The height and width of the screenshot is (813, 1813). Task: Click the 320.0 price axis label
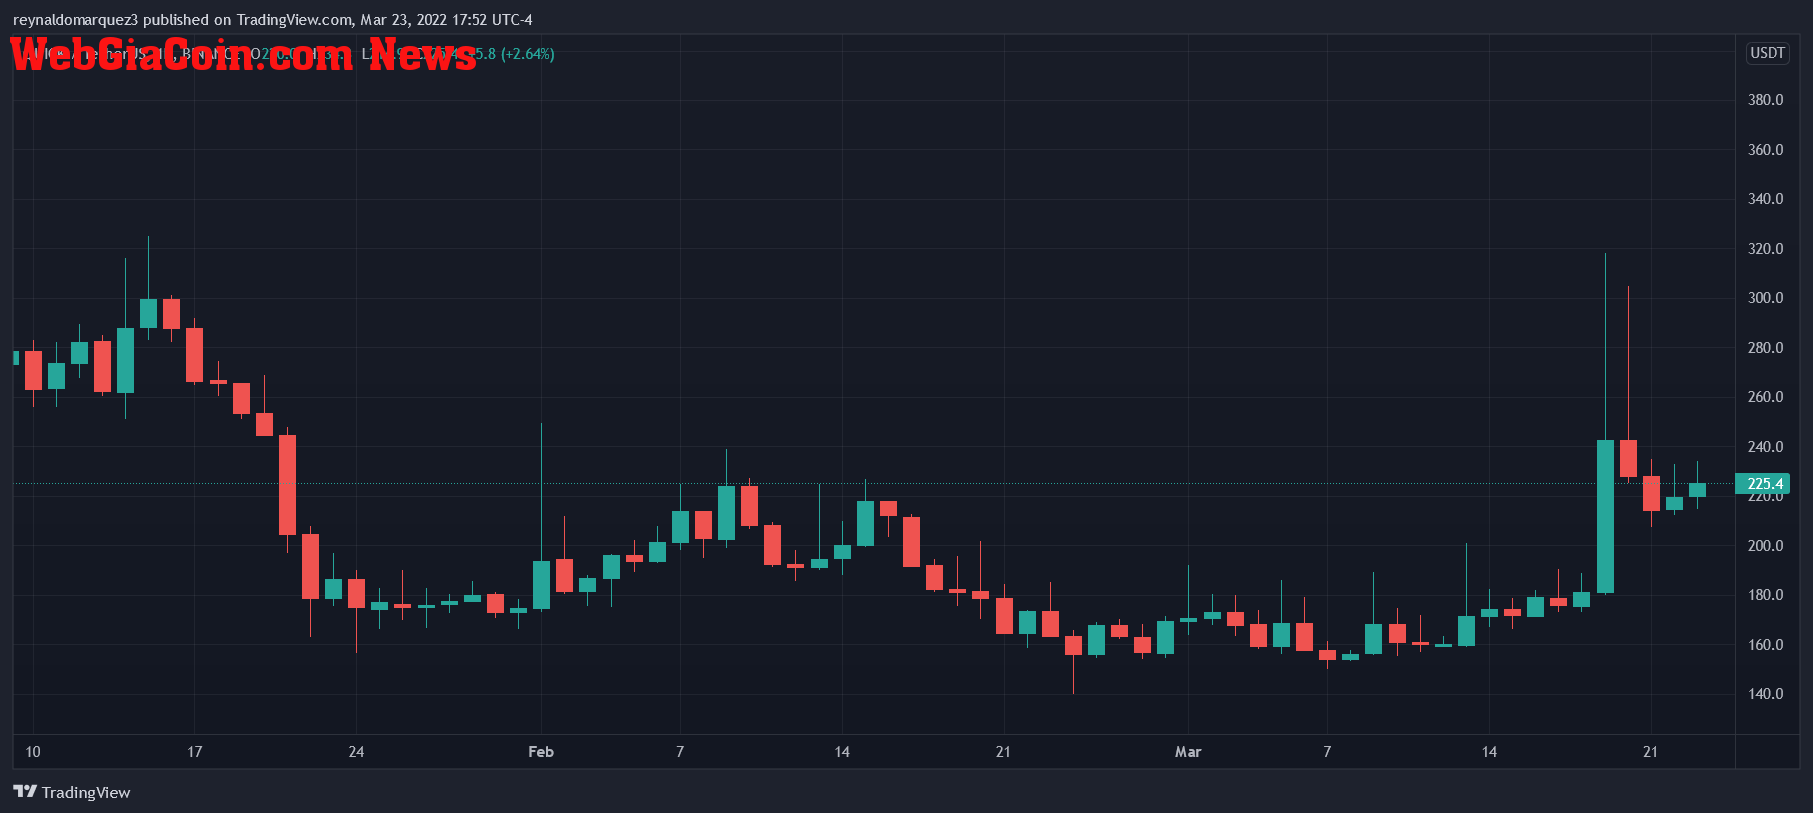1765,249
